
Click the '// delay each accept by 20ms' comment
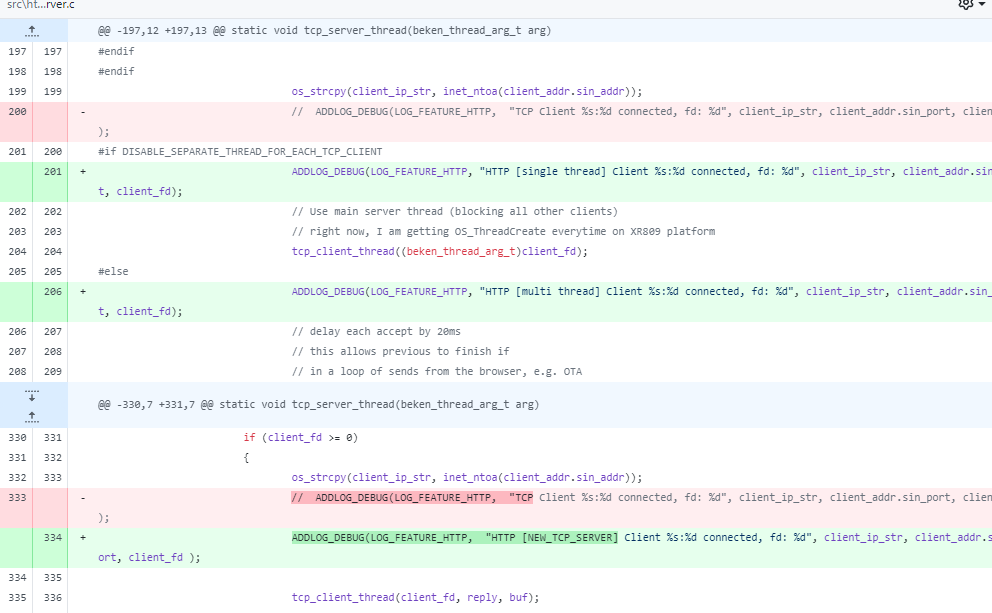tap(376, 331)
